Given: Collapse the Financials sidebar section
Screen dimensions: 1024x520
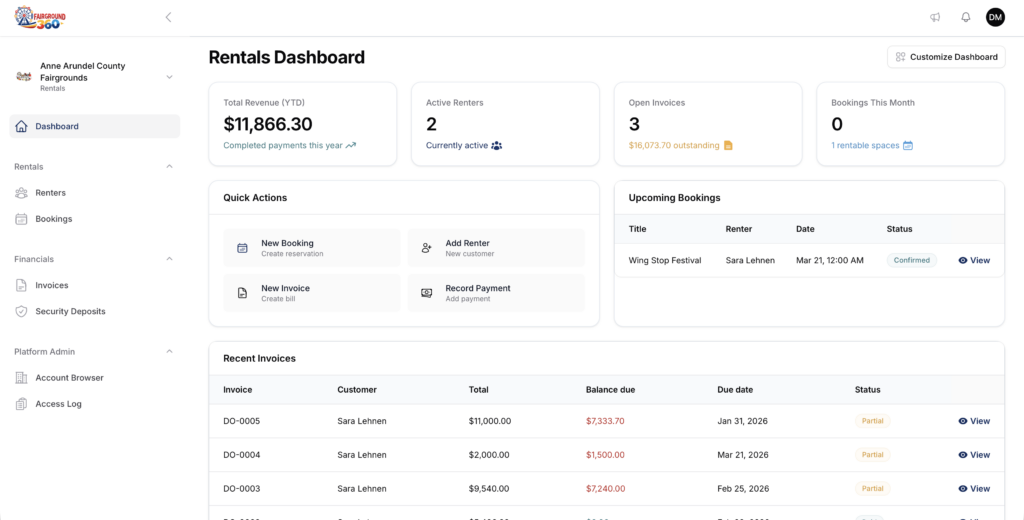Looking at the screenshot, I should pos(169,259).
